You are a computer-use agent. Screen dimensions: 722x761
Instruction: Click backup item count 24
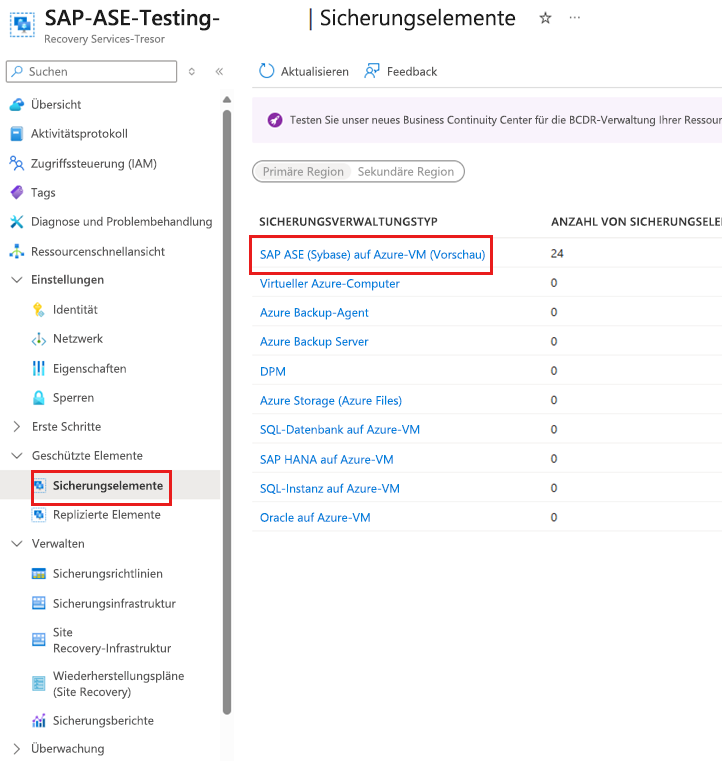557,253
